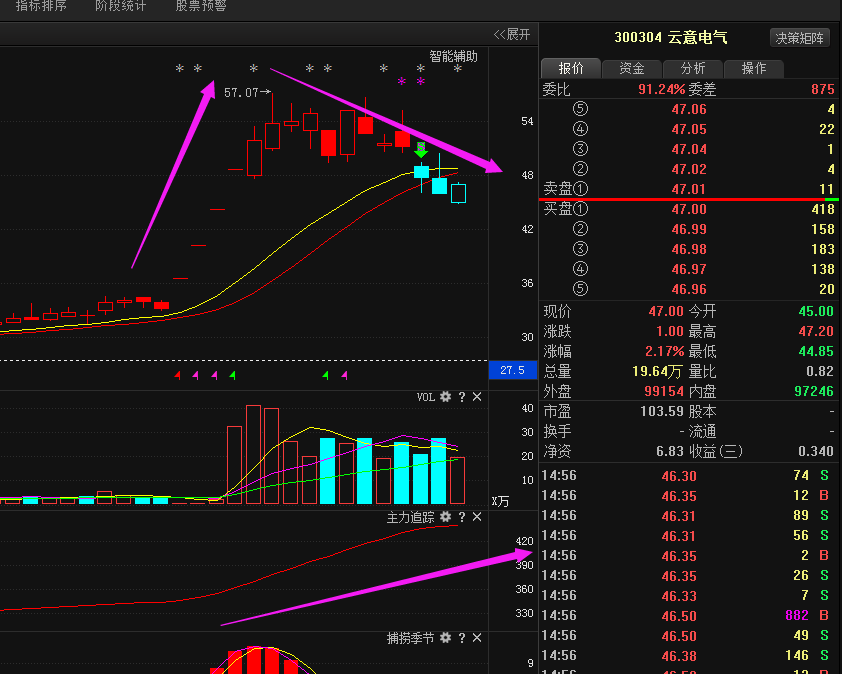
Task: Open the 阶段统计 menu
Action: (120, 6)
